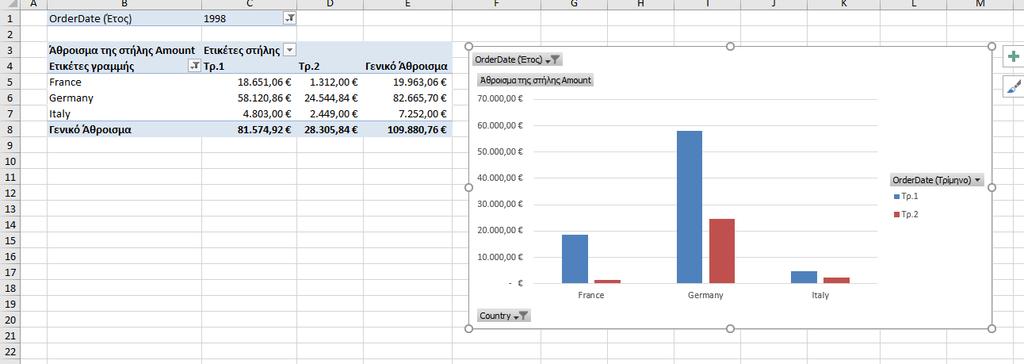Screen dimensions: 1024x364
Task: Select France axis label in chart
Action: [591, 295]
